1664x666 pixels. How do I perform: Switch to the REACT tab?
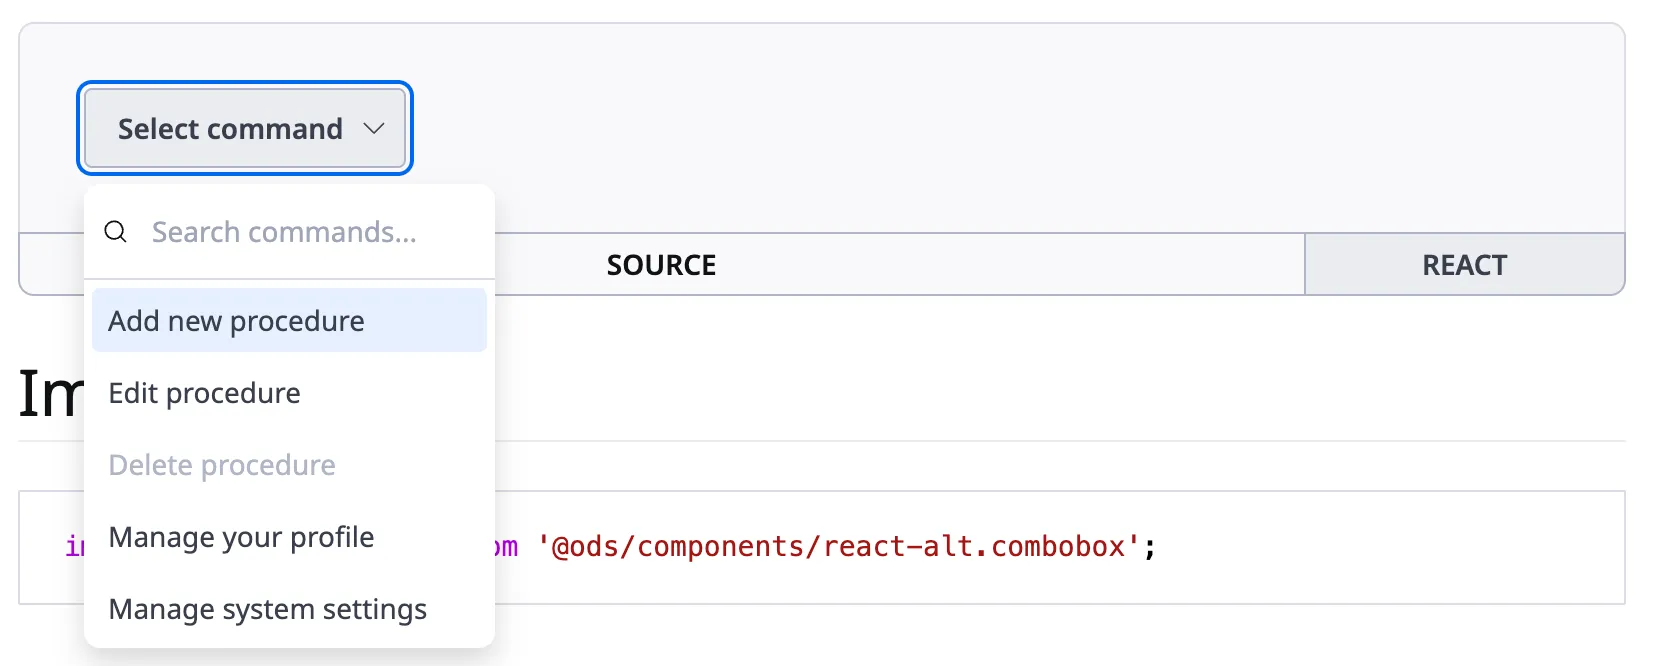pos(1463,264)
